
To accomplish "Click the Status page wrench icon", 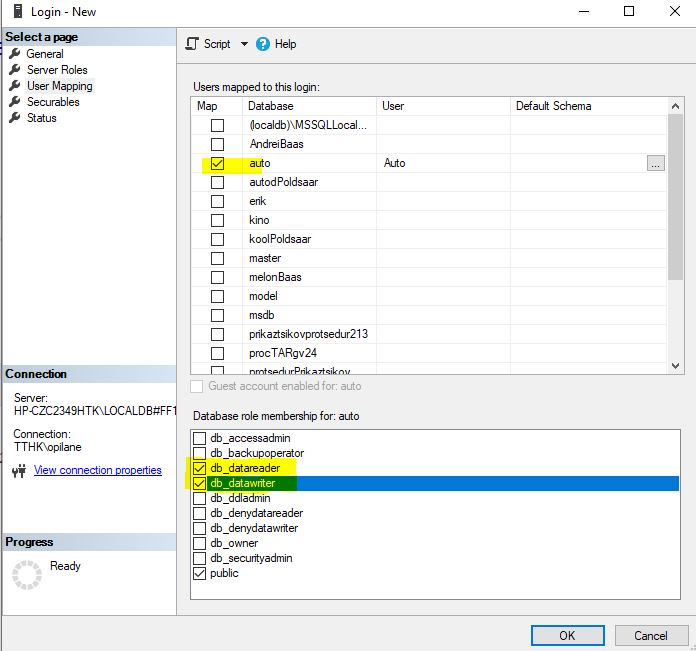I will pyautogui.click(x=15, y=118).
